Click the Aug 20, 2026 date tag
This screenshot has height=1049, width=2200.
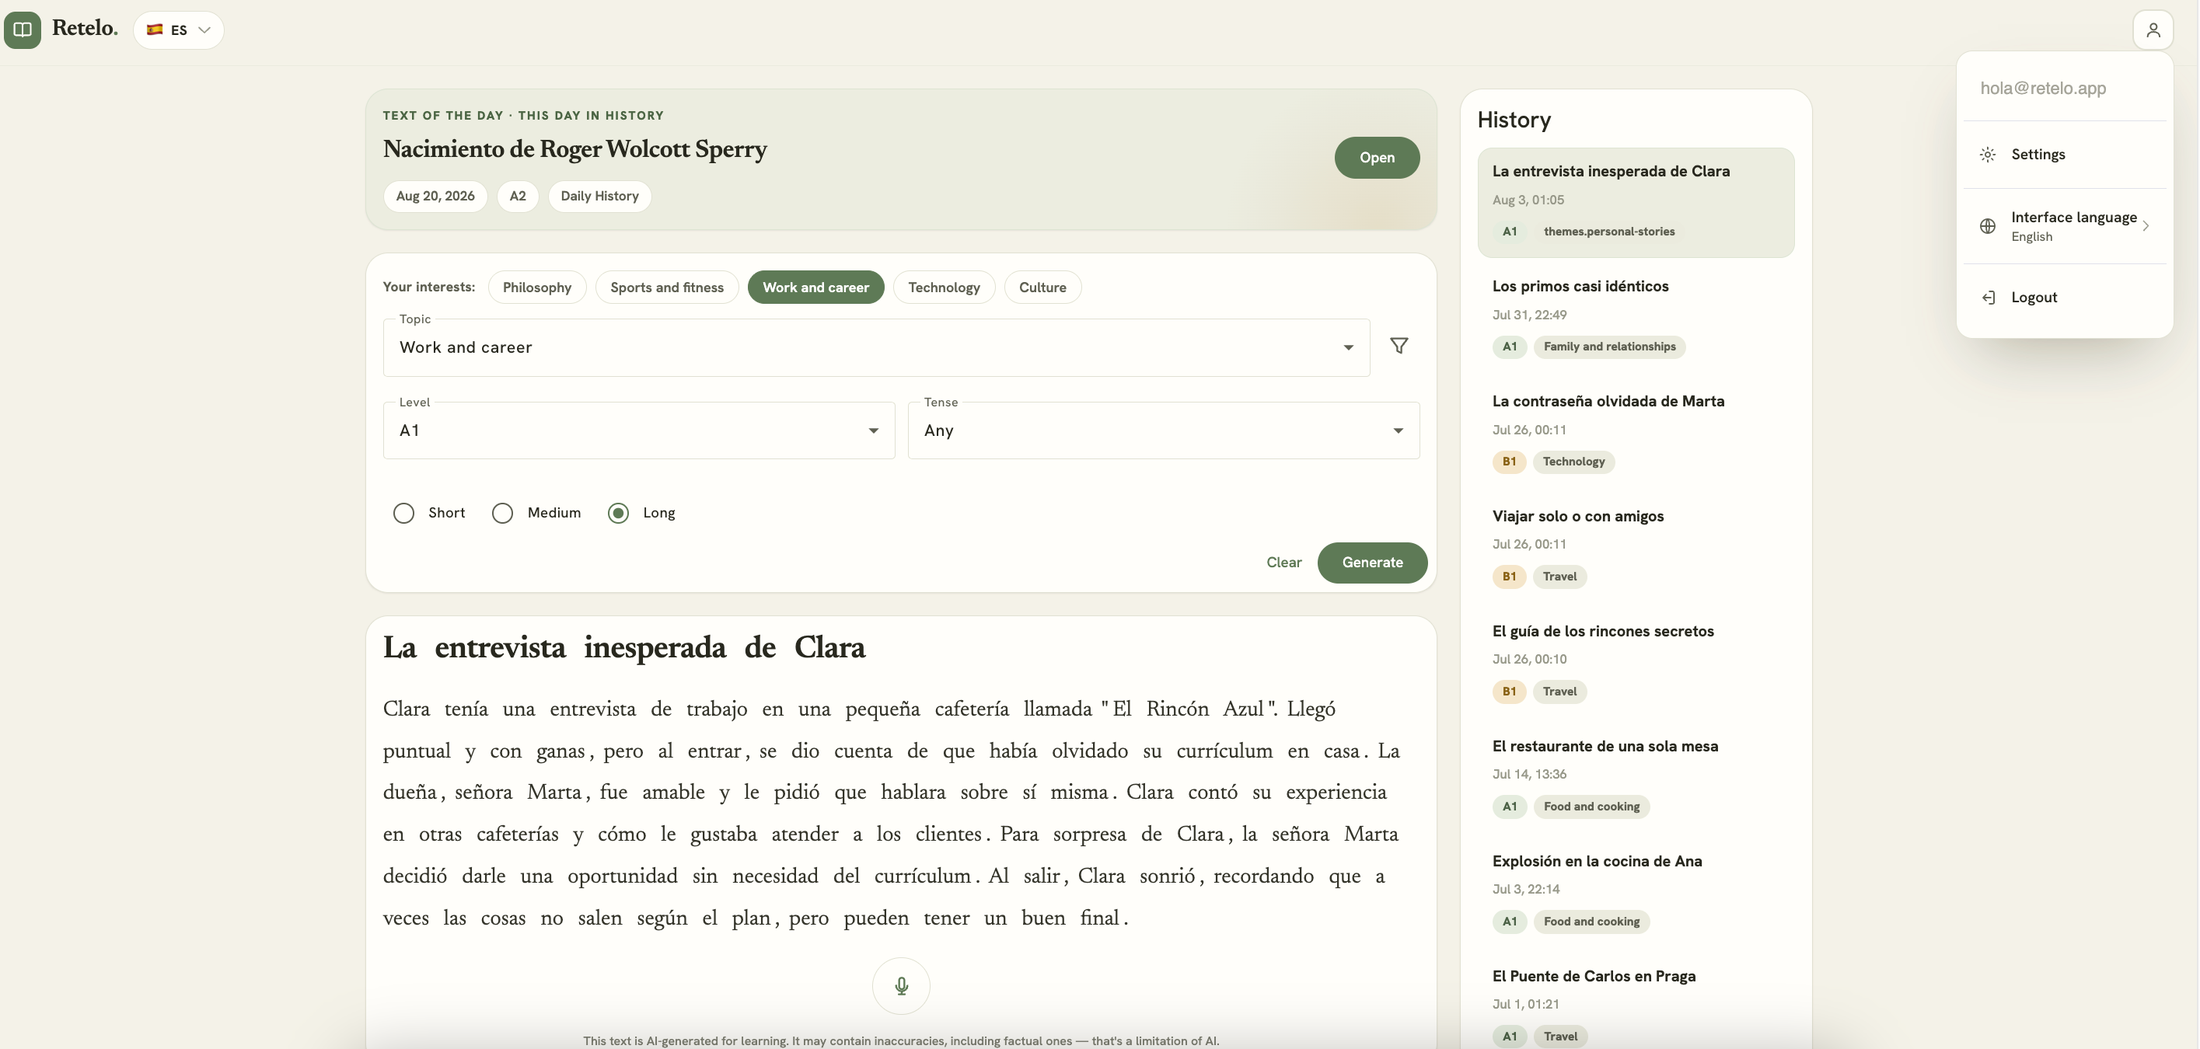pos(435,196)
